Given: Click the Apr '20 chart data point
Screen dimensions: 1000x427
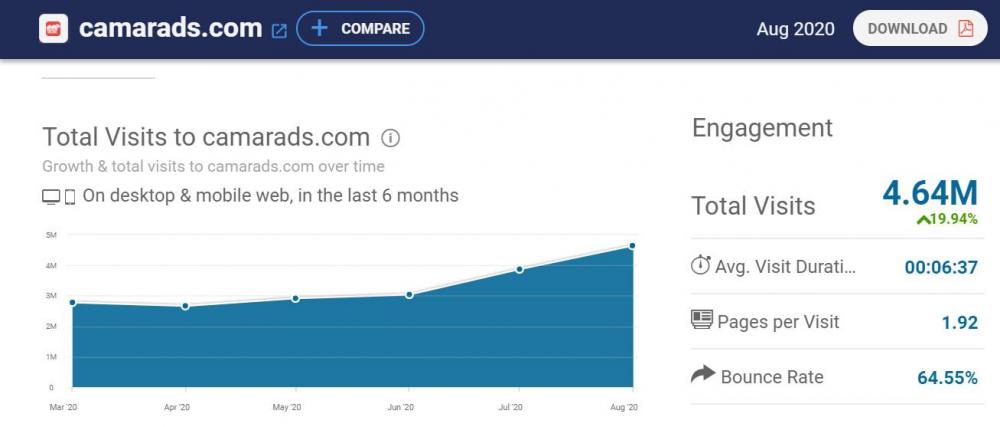Looking at the screenshot, I should click(x=185, y=306).
